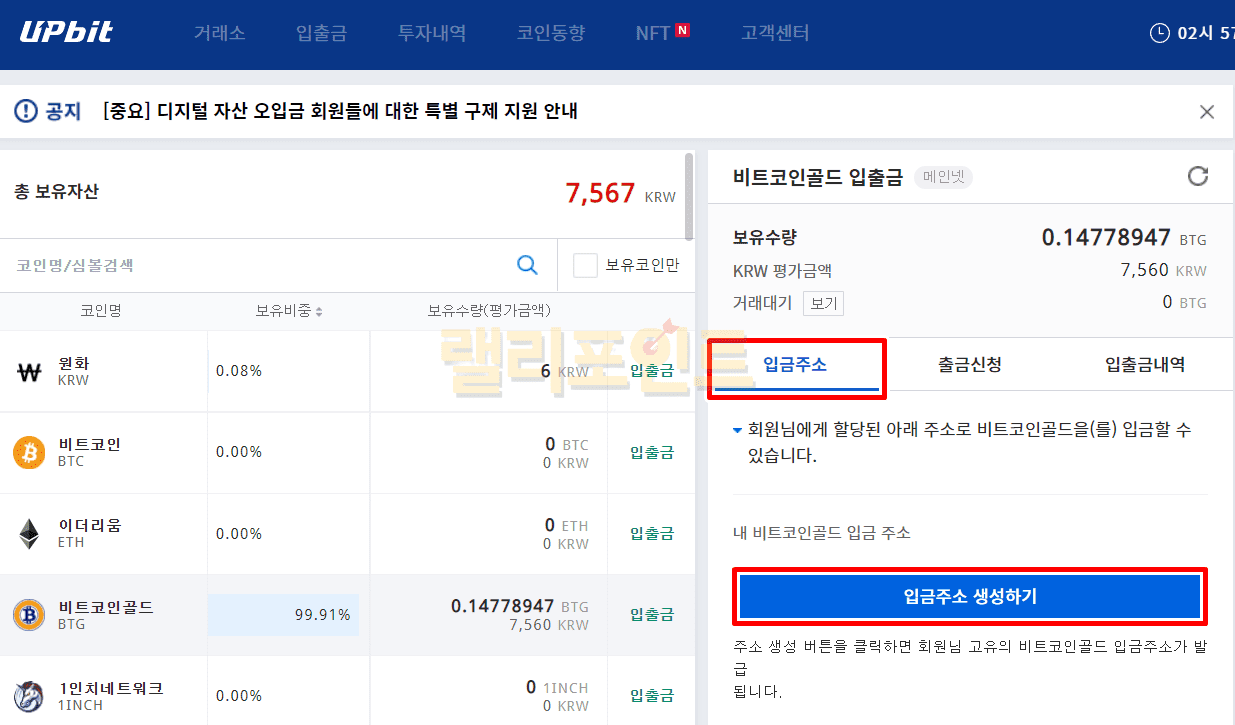Viewport: 1235px width, 725px height.
Task: Click the Bitcoin Gold BTG coin icon
Action: (x=29, y=615)
